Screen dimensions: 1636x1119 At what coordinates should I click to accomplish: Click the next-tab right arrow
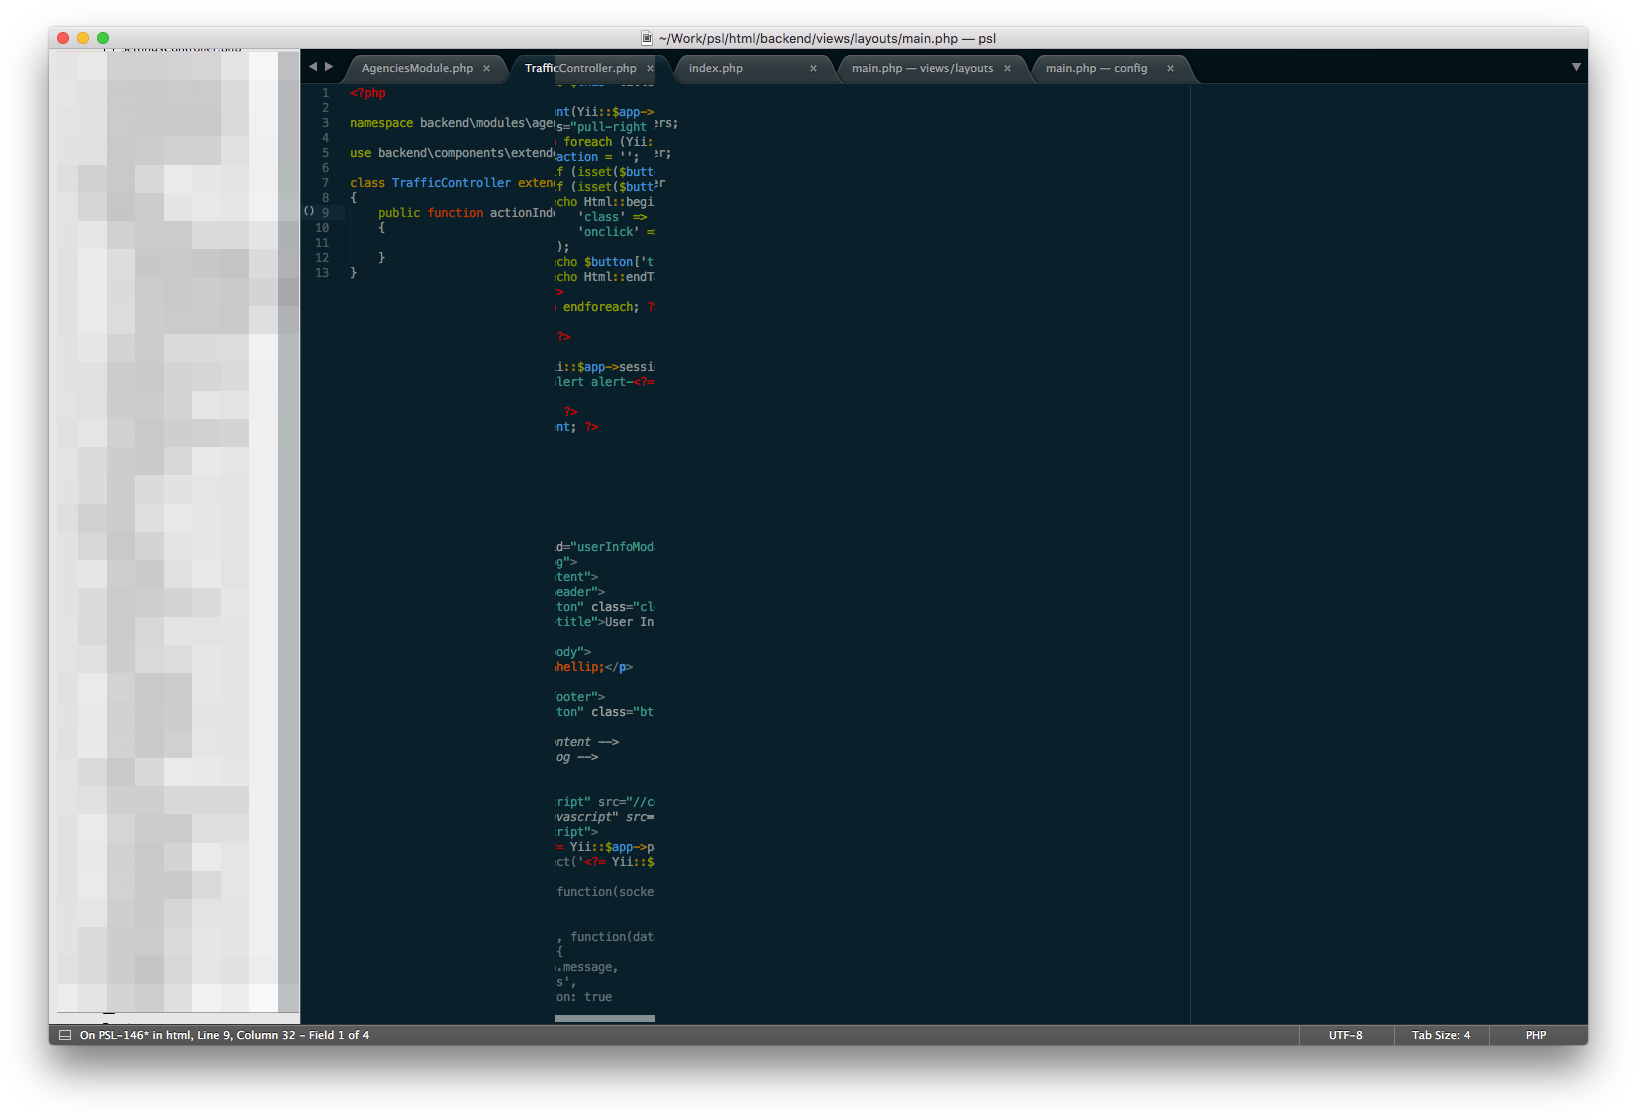pos(329,67)
